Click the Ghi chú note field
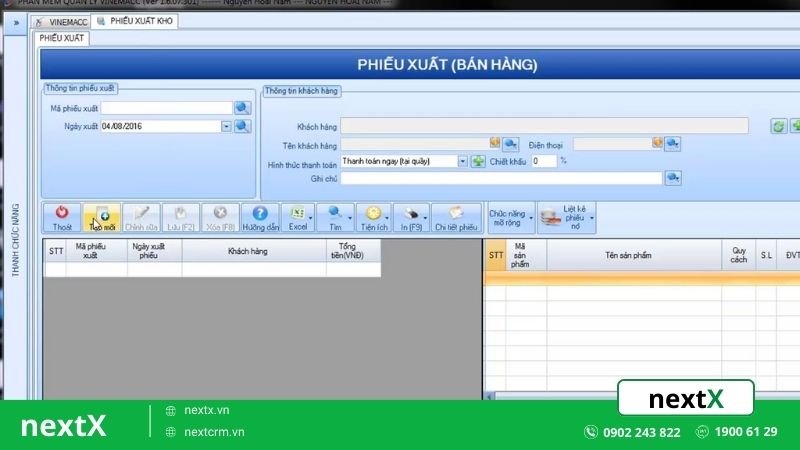Viewport: 800px width, 450px height. (501, 178)
